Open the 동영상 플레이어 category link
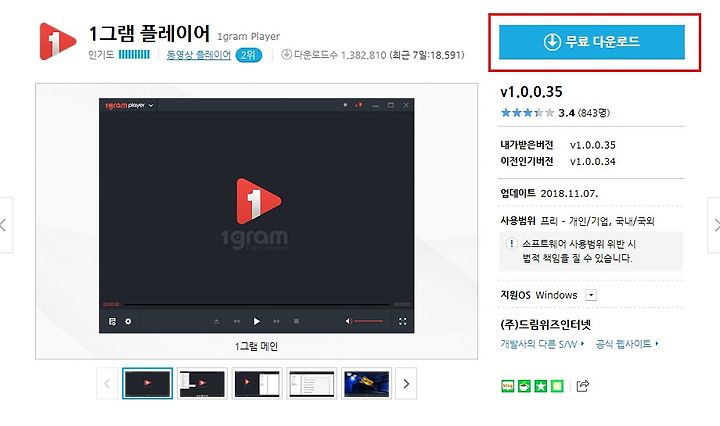720x426 pixels. [198, 55]
